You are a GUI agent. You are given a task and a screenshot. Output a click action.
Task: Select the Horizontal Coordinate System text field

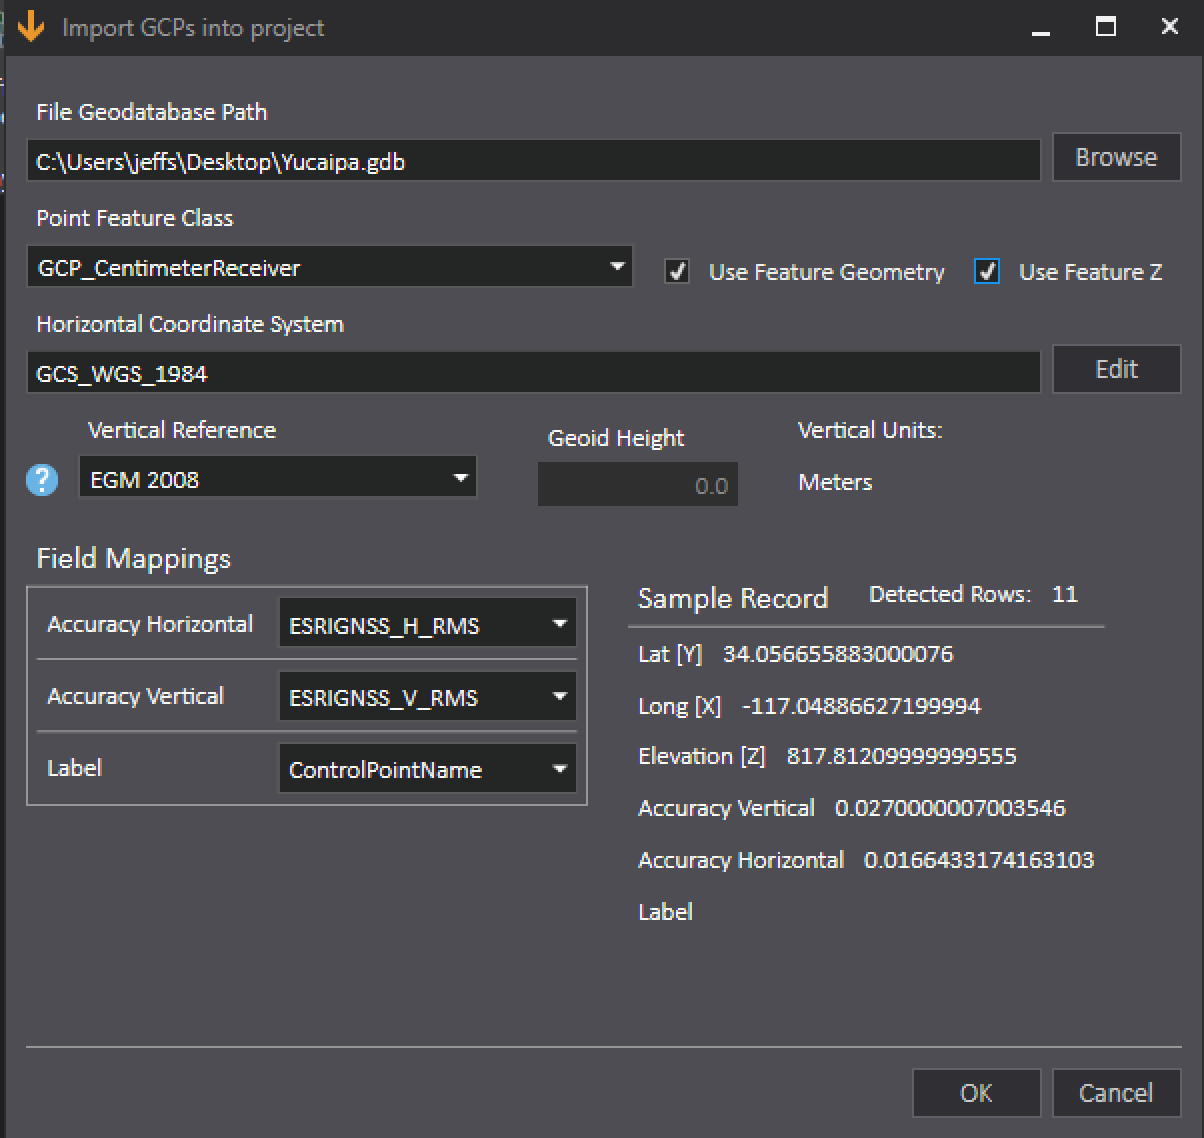(533, 373)
